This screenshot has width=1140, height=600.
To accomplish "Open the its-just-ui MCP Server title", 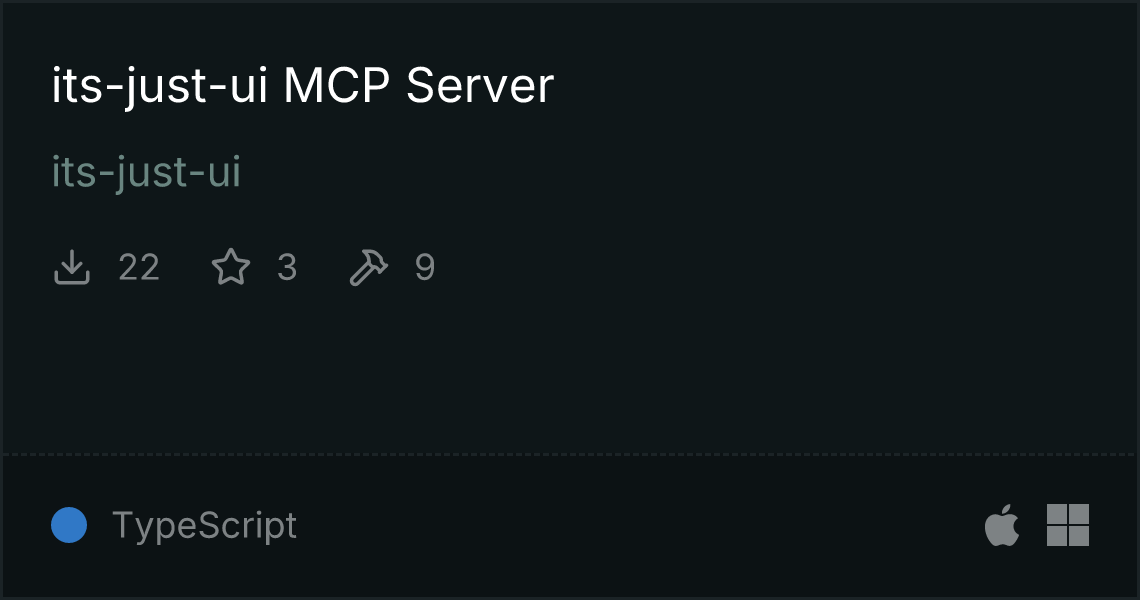I will [302, 87].
